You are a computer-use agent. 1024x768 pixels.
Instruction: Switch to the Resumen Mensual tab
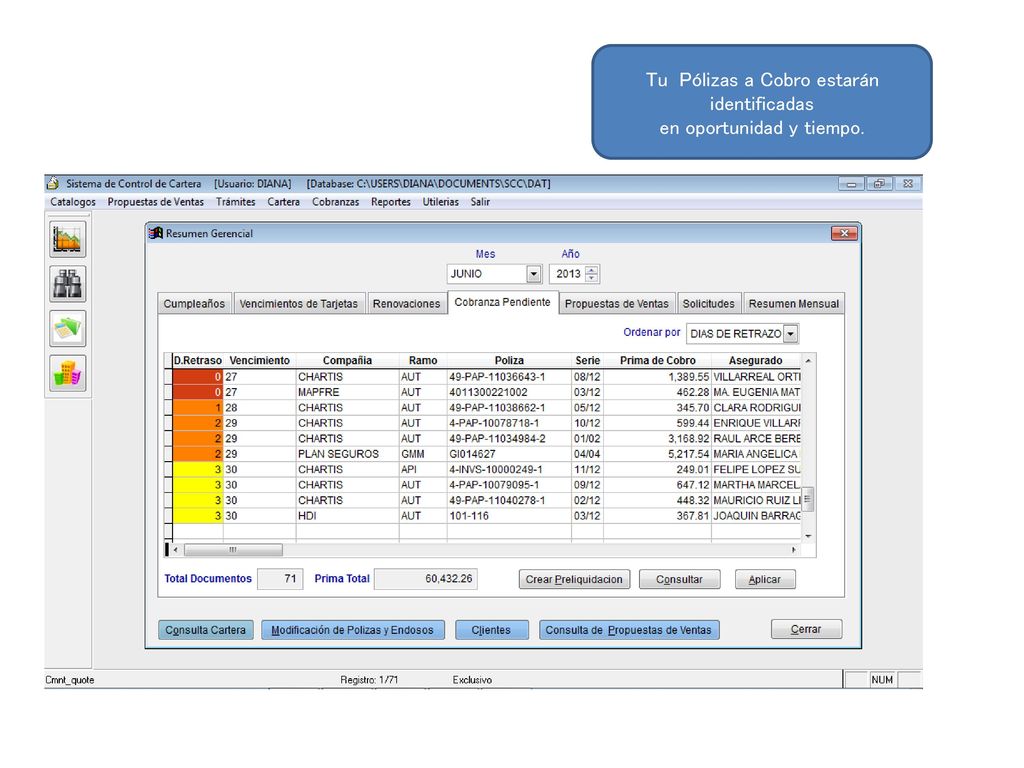point(793,304)
